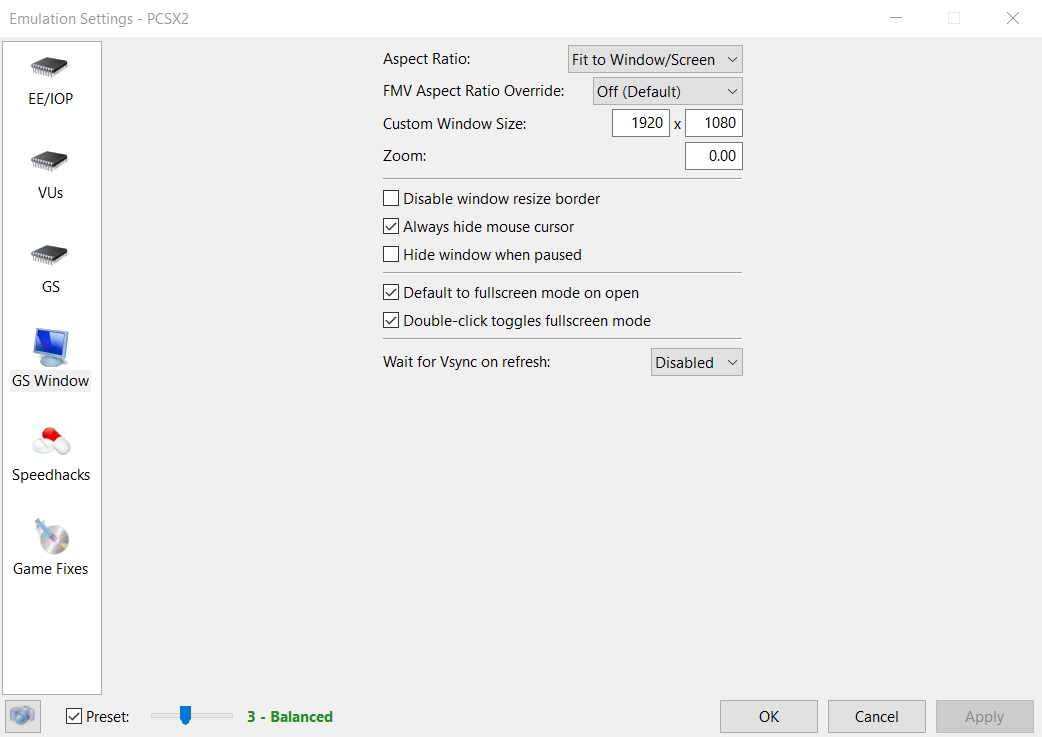Uncheck Default to fullscreen mode on open
Image resolution: width=1042 pixels, height=737 pixels.
click(x=391, y=292)
